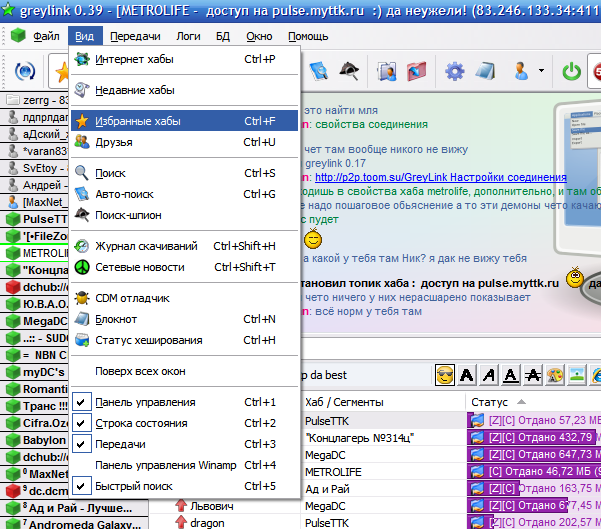This screenshot has width=601, height=529.
Task: Click the reconnect toolbar icon
Action: click(25, 71)
